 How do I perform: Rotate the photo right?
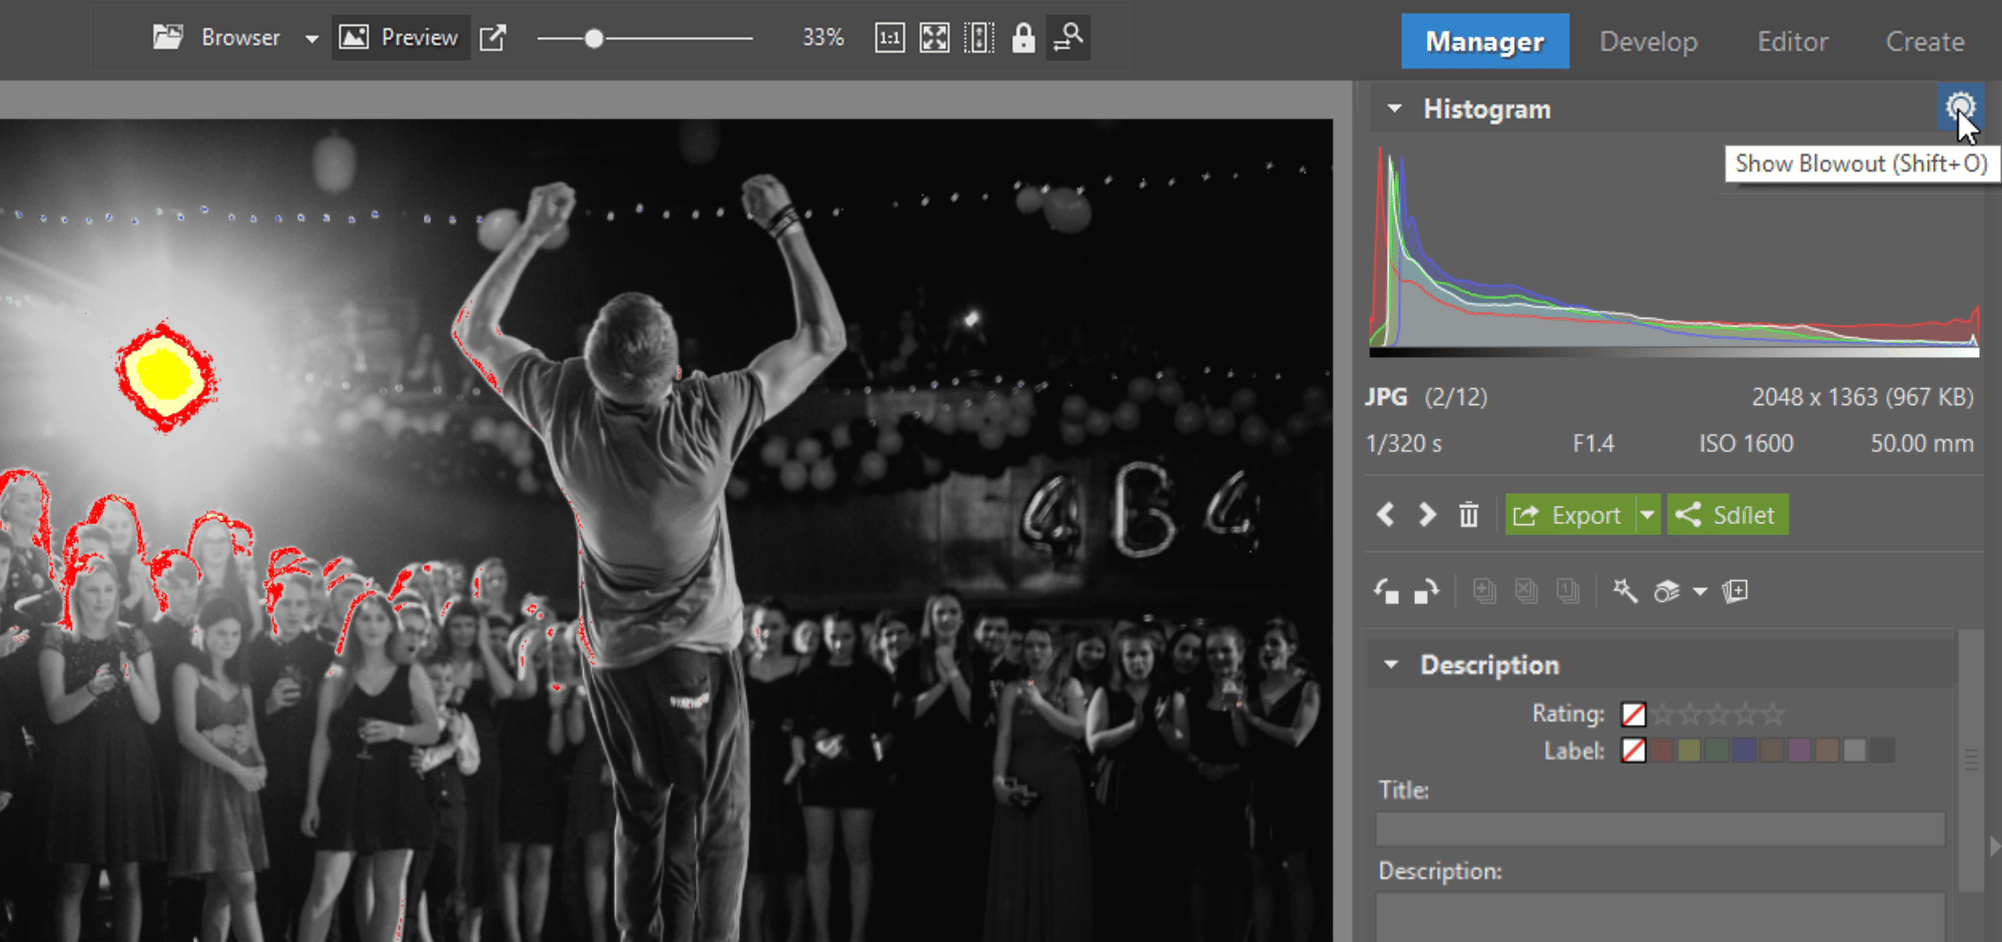coord(1427,592)
